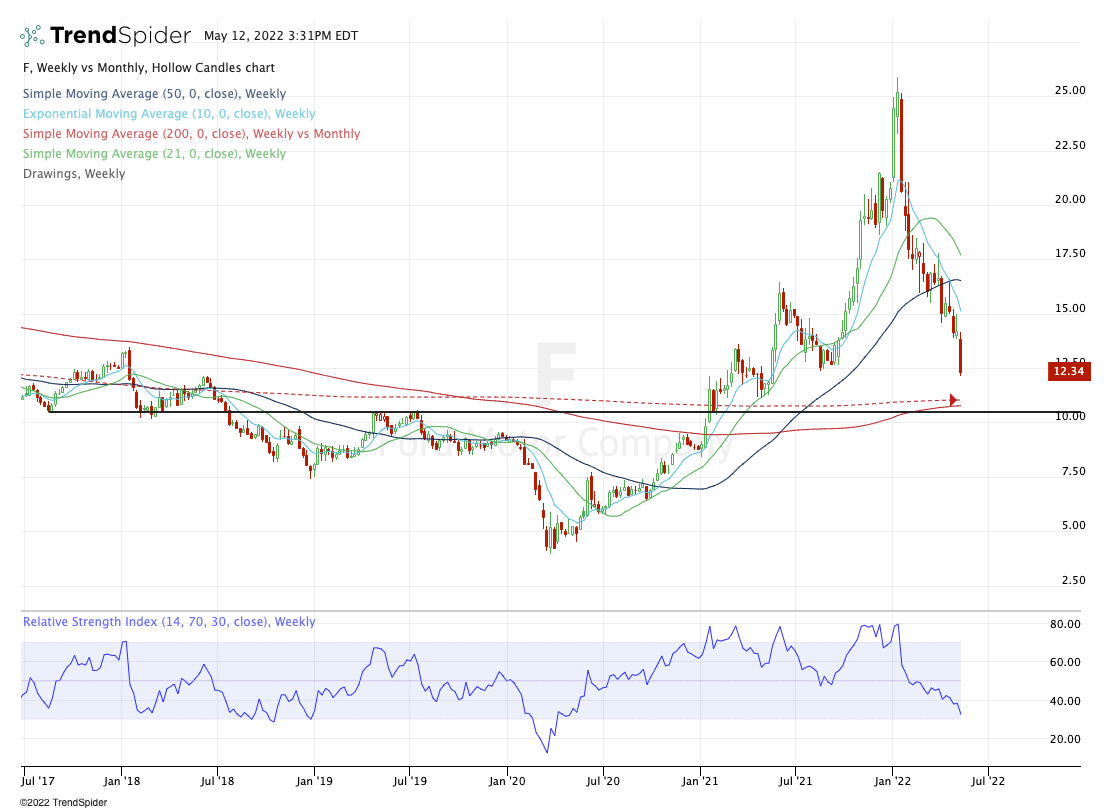Click the large F watermark on chart
The height and width of the screenshot is (812, 1111).
pyautogui.click(x=555, y=372)
